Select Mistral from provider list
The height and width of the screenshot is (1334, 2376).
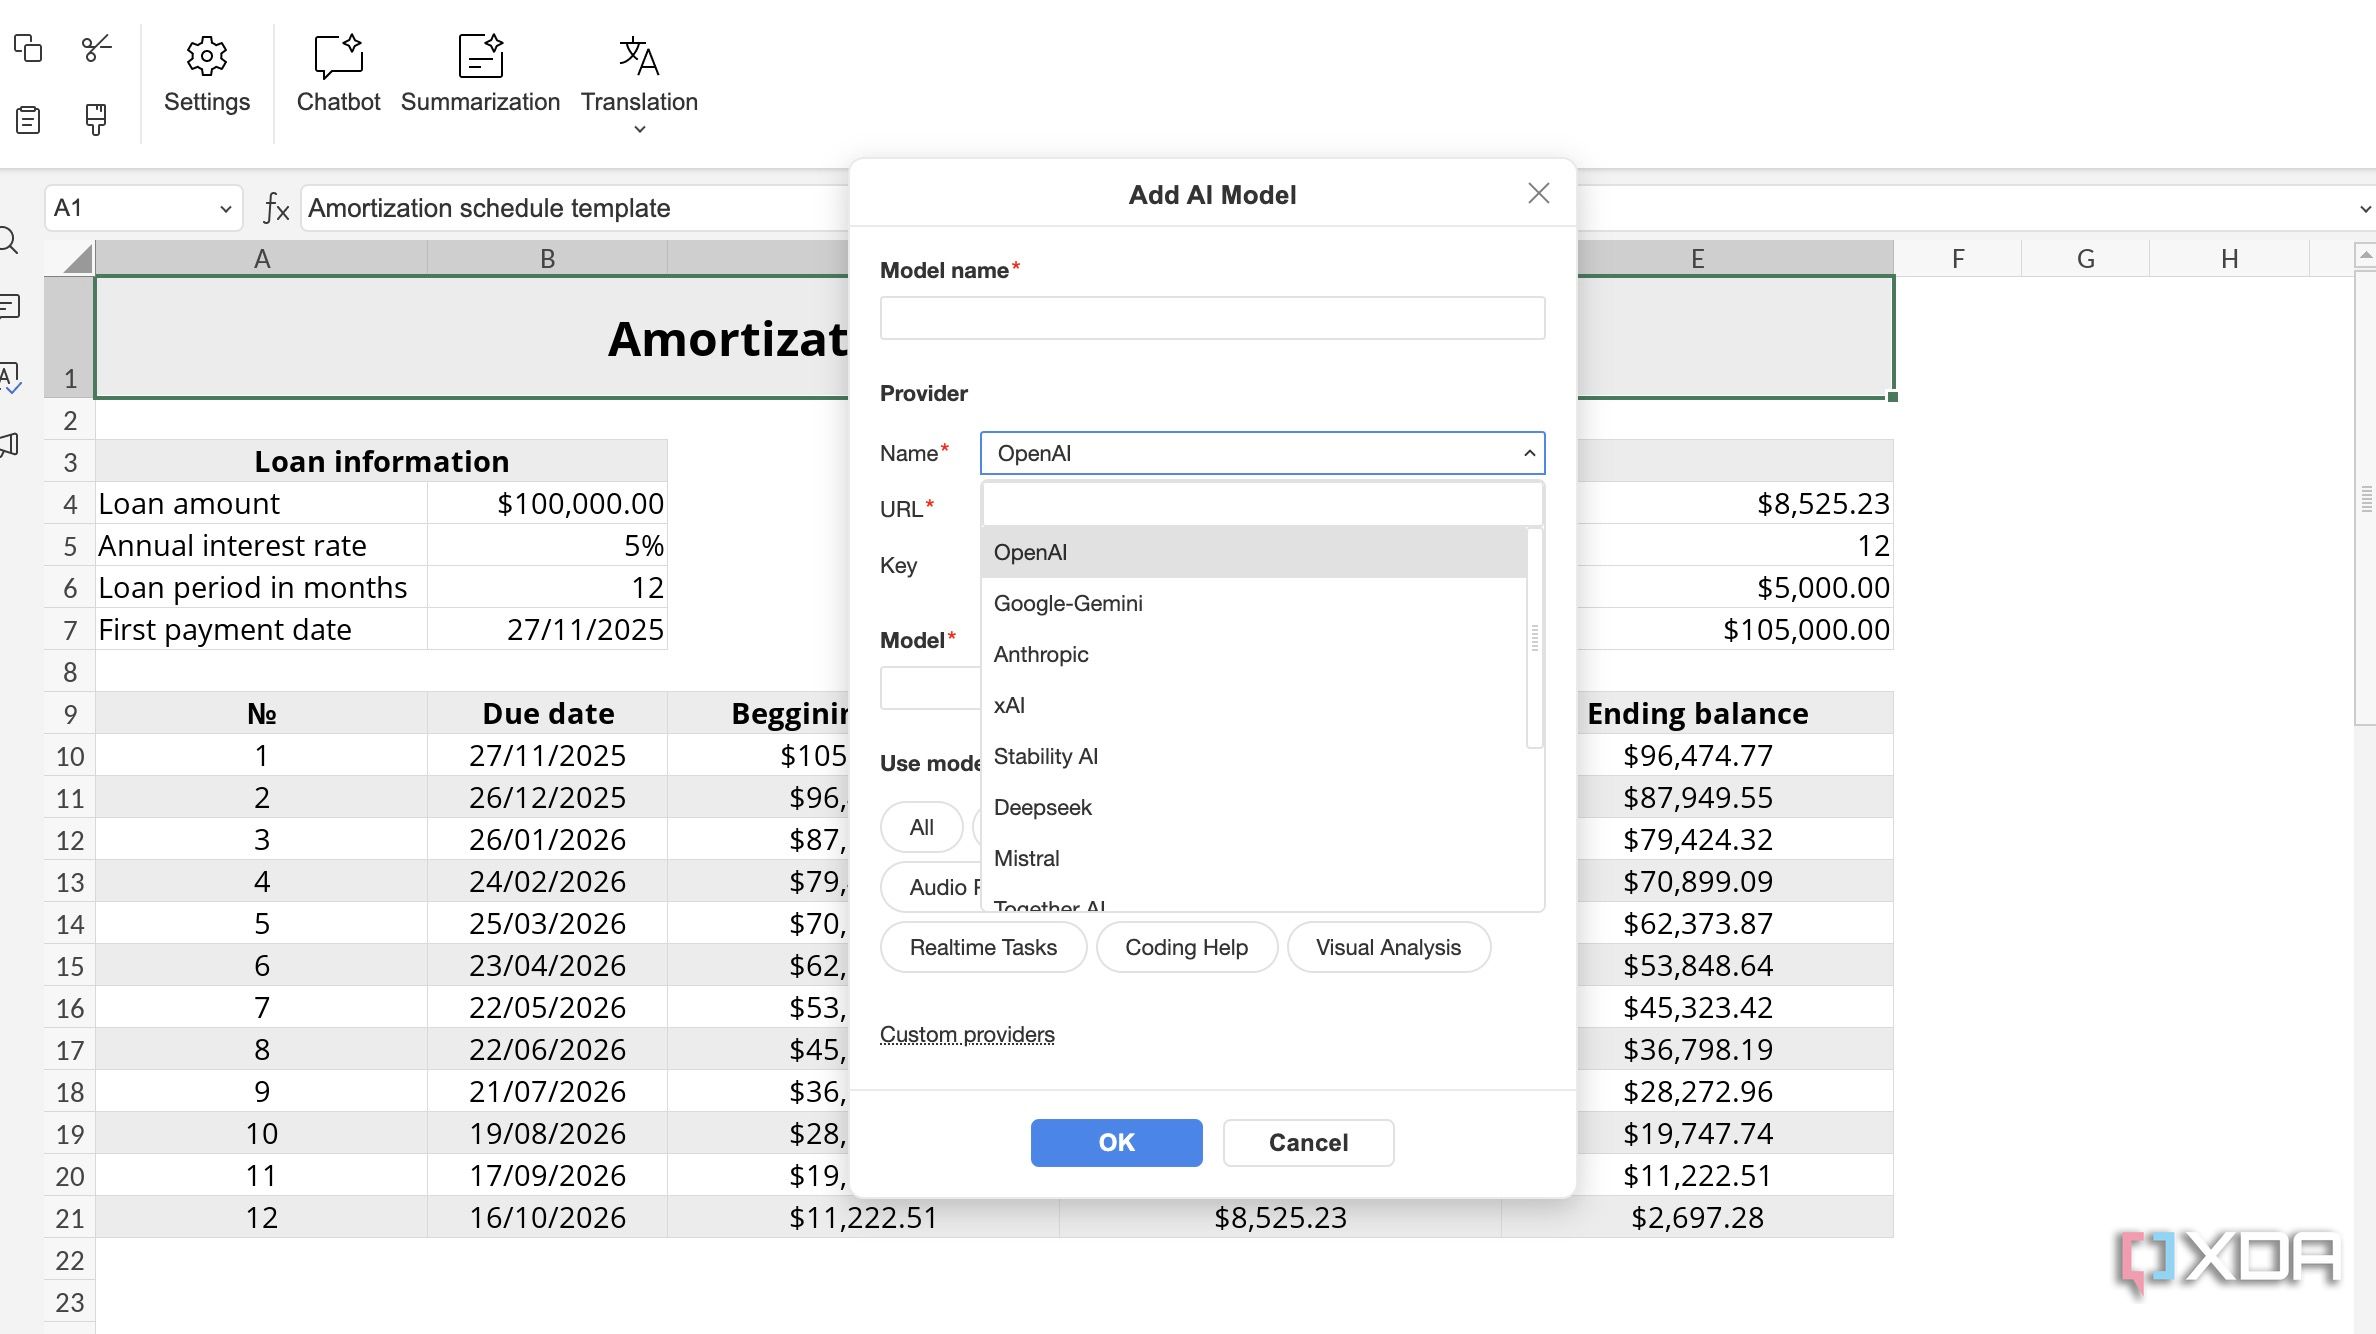tap(1254, 858)
